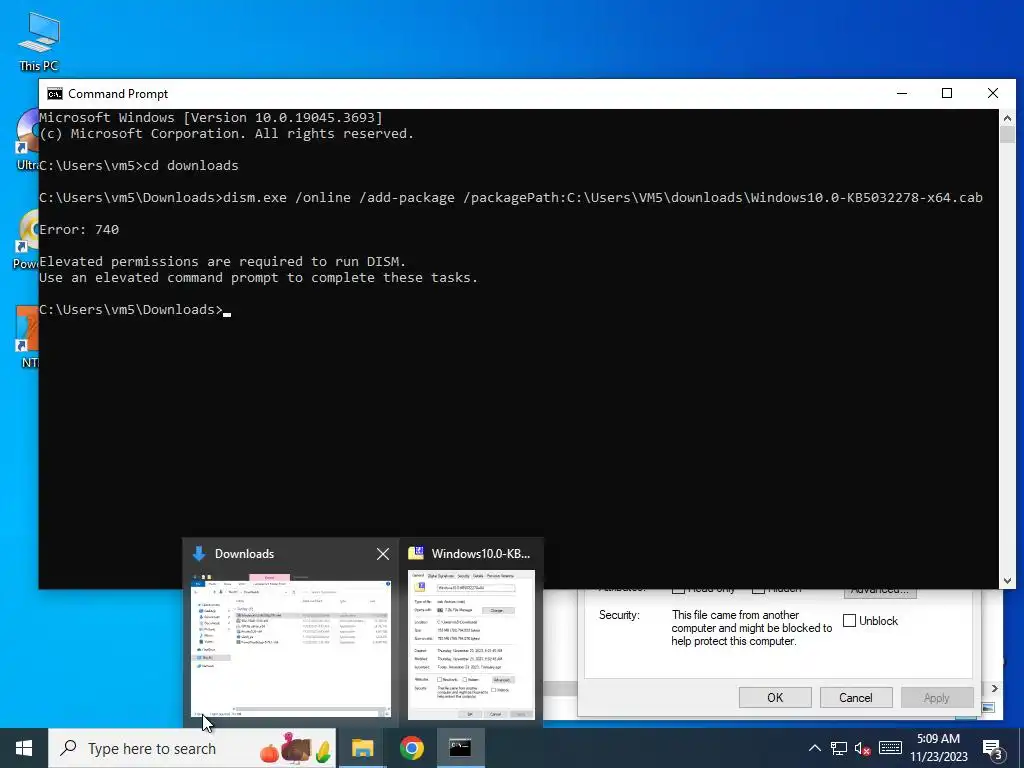Open the notification center icon

(992, 749)
